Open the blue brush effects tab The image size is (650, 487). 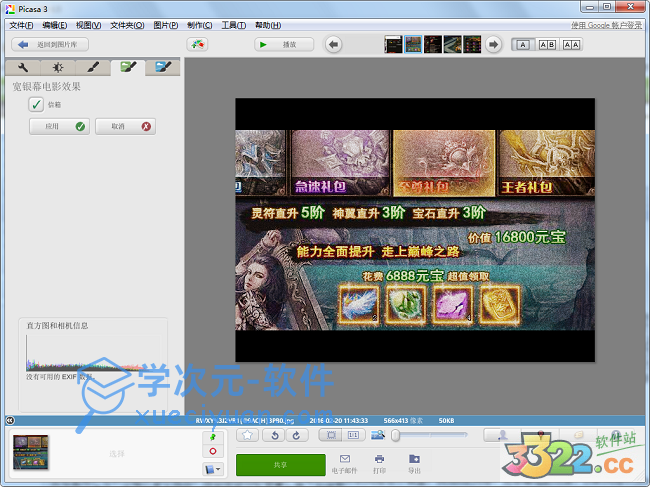point(162,68)
